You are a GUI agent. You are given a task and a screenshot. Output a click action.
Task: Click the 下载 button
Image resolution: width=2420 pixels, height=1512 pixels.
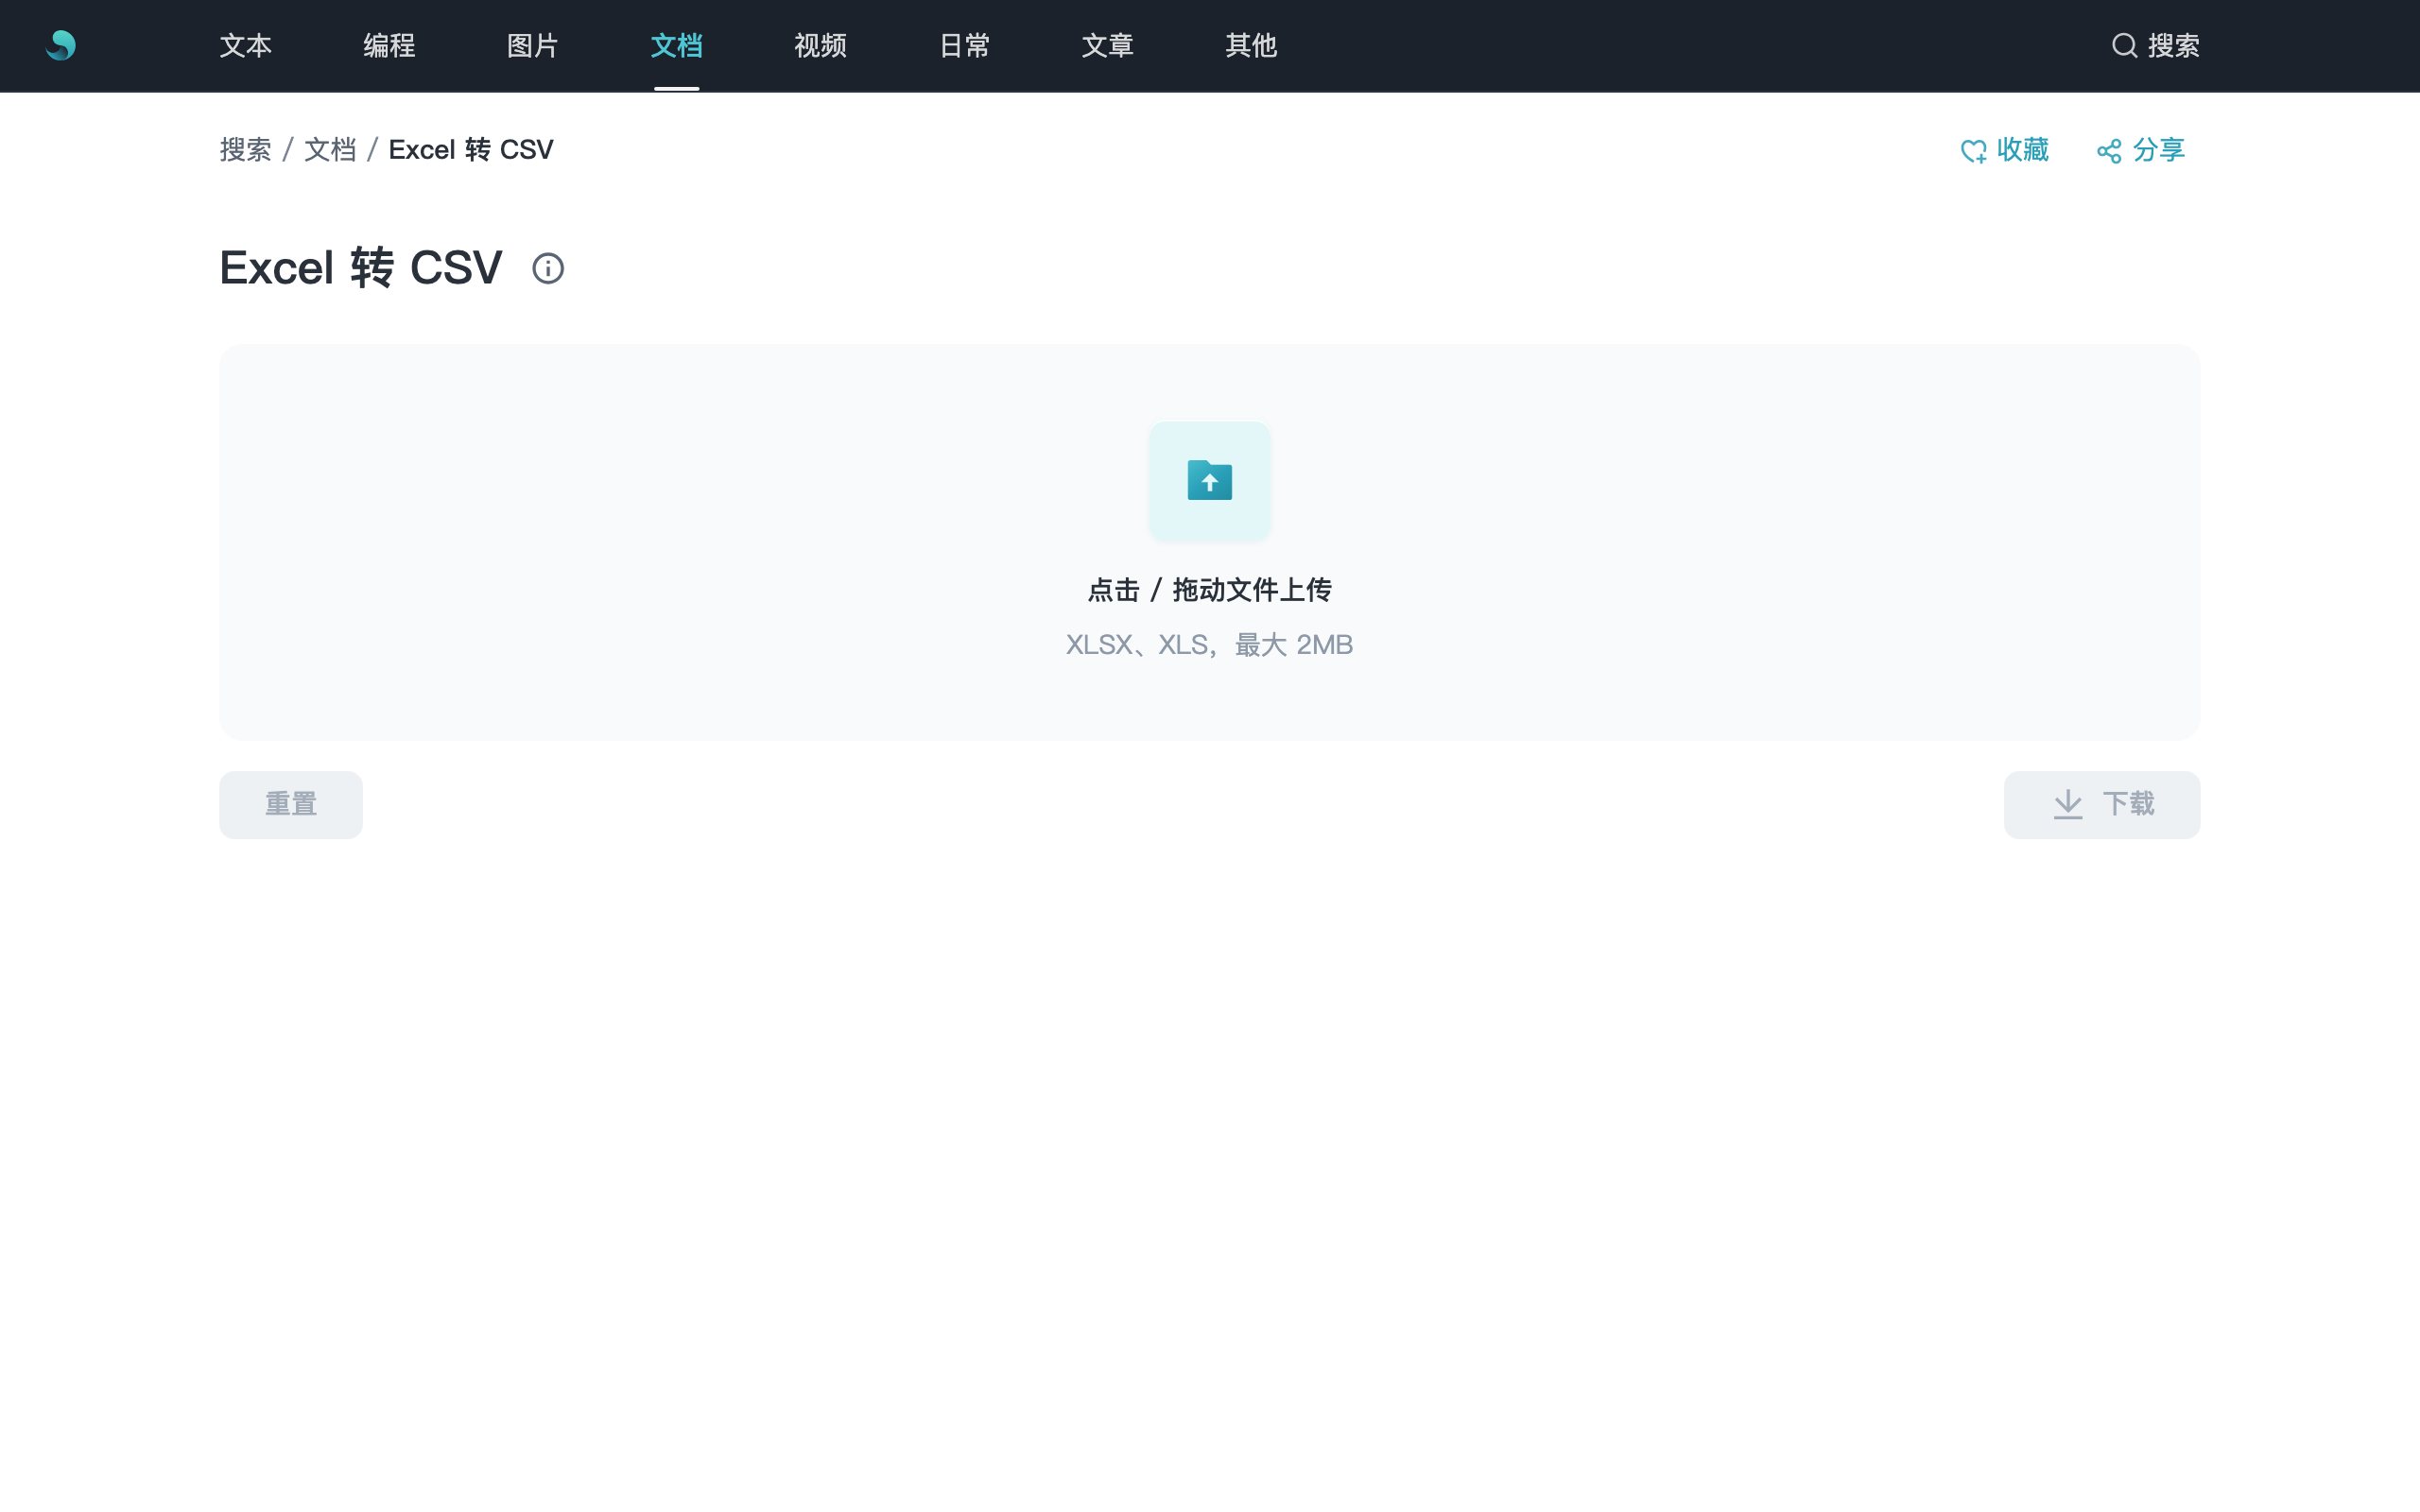click(x=2102, y=805)
